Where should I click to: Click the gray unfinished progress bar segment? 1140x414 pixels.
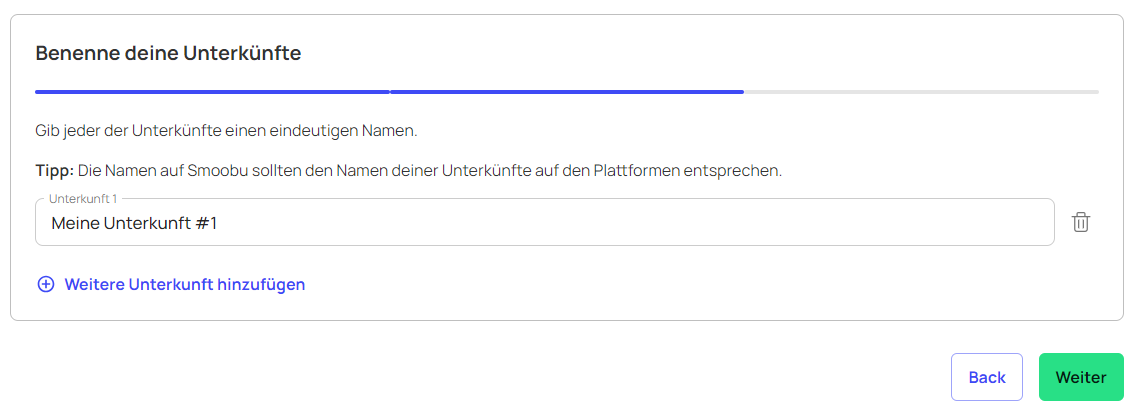click(921, 92)
